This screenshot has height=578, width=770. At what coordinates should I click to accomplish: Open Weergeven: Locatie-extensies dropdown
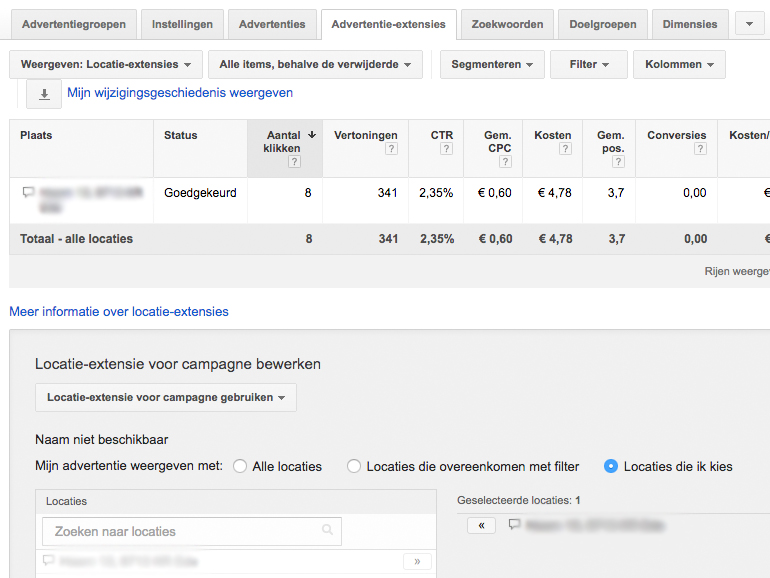point(106,64)
